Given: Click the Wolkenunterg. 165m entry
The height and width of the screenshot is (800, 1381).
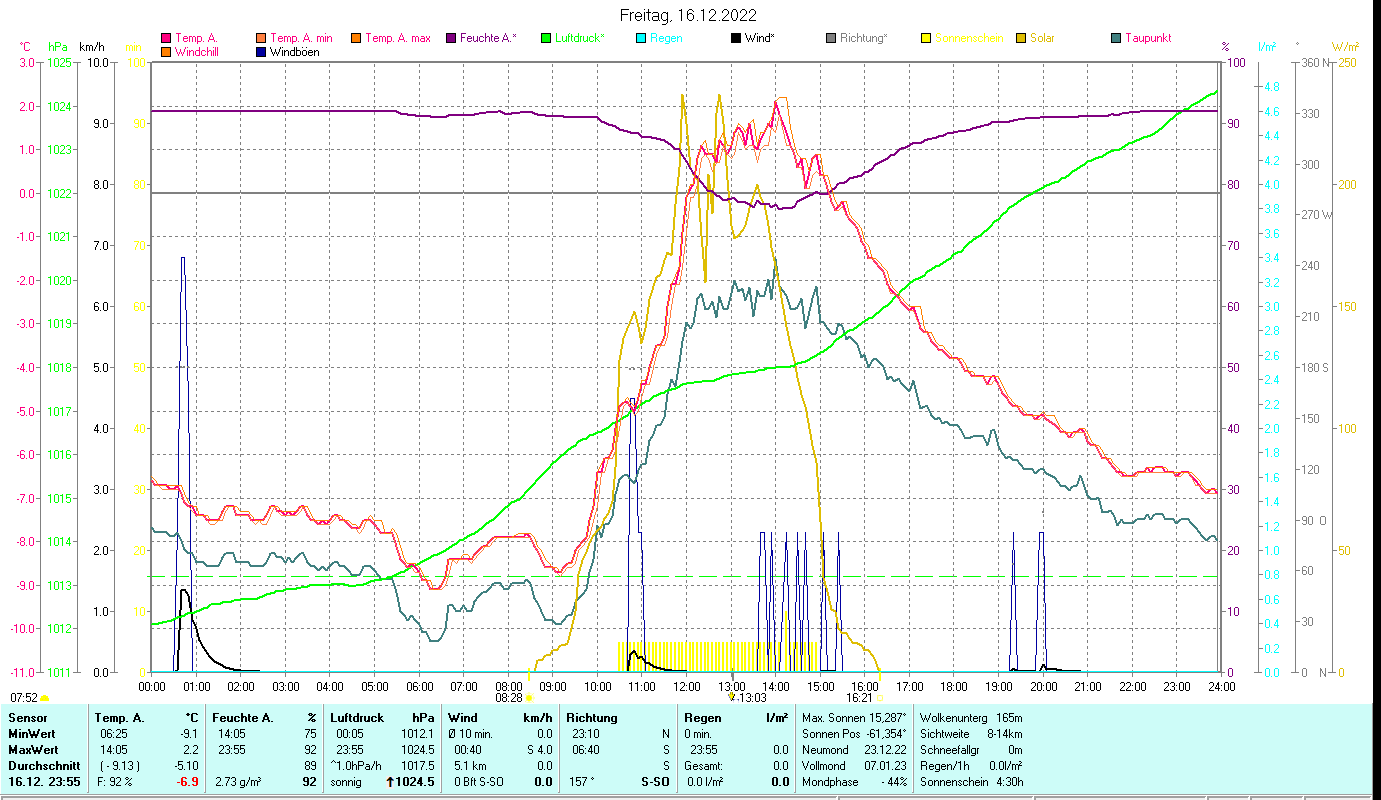Looking at the screenshot, I should 970,718.
